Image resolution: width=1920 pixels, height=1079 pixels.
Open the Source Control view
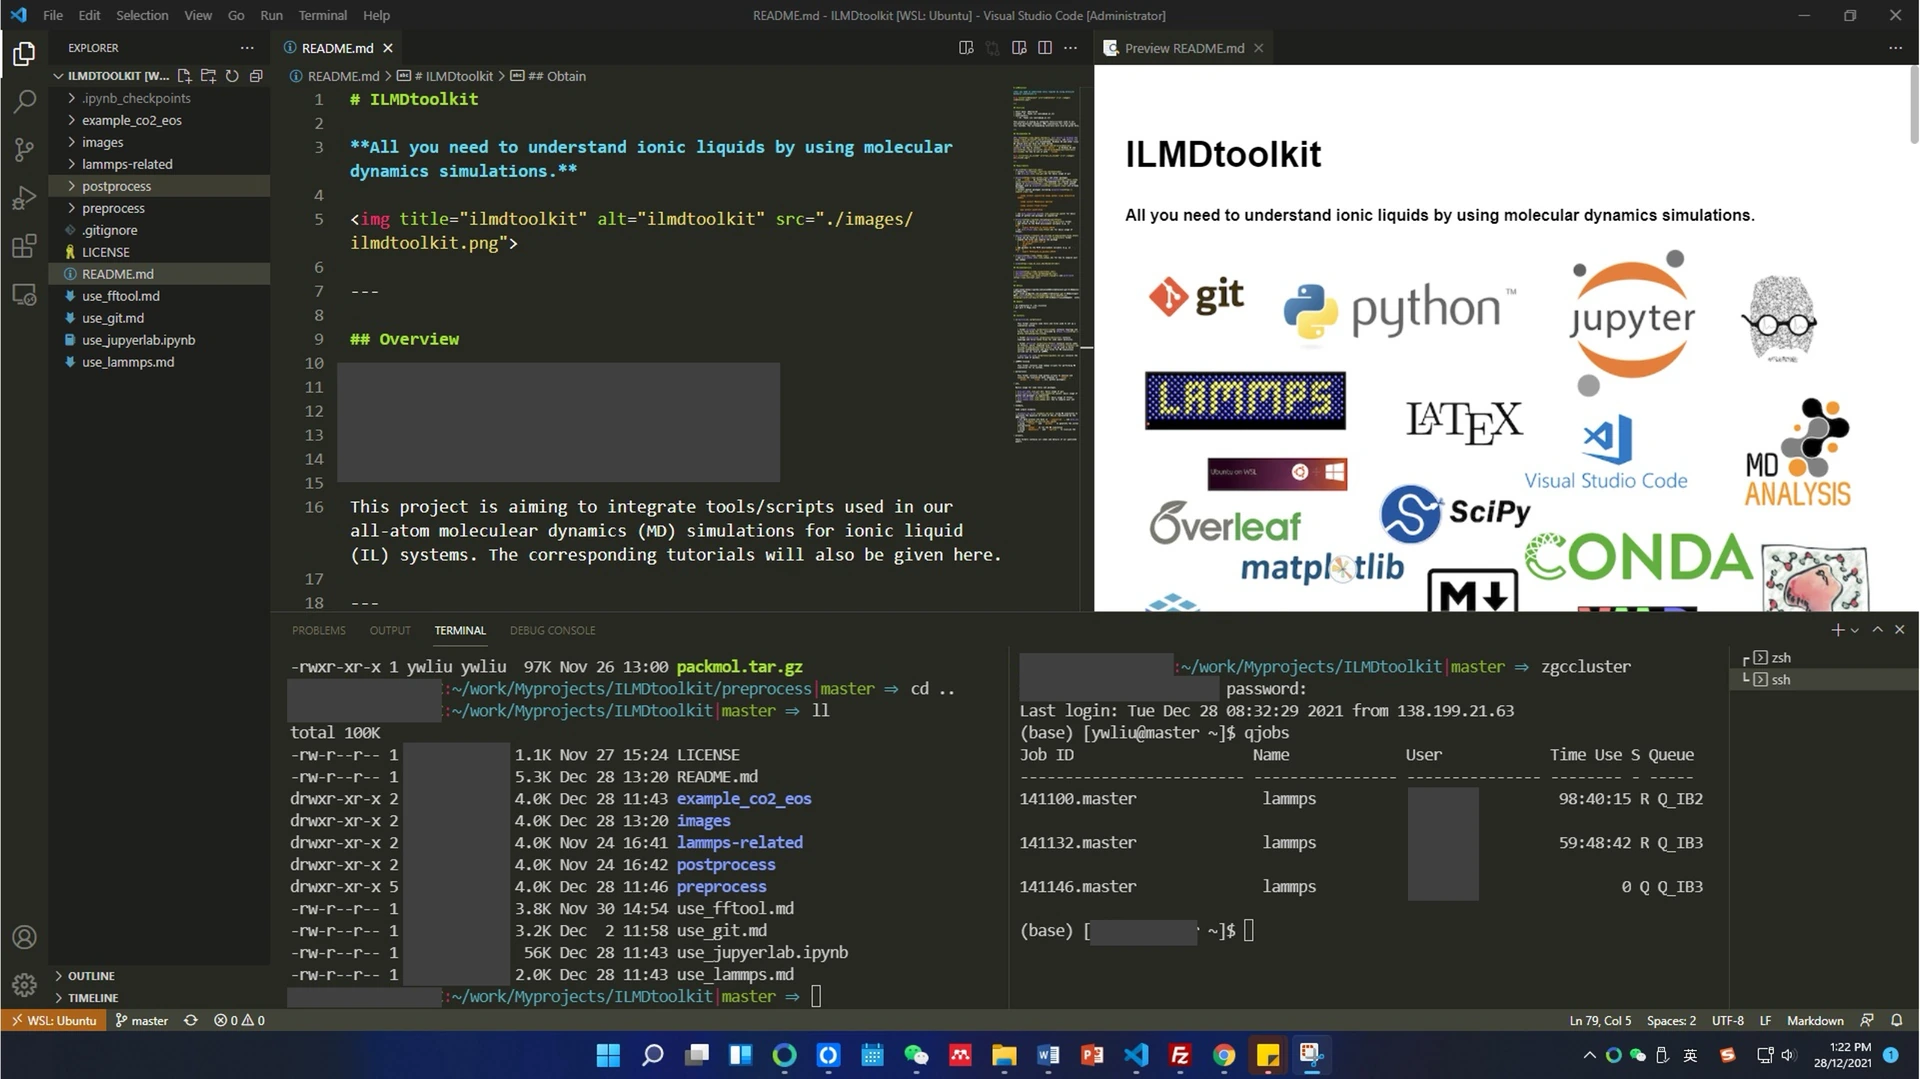(24, 150)
